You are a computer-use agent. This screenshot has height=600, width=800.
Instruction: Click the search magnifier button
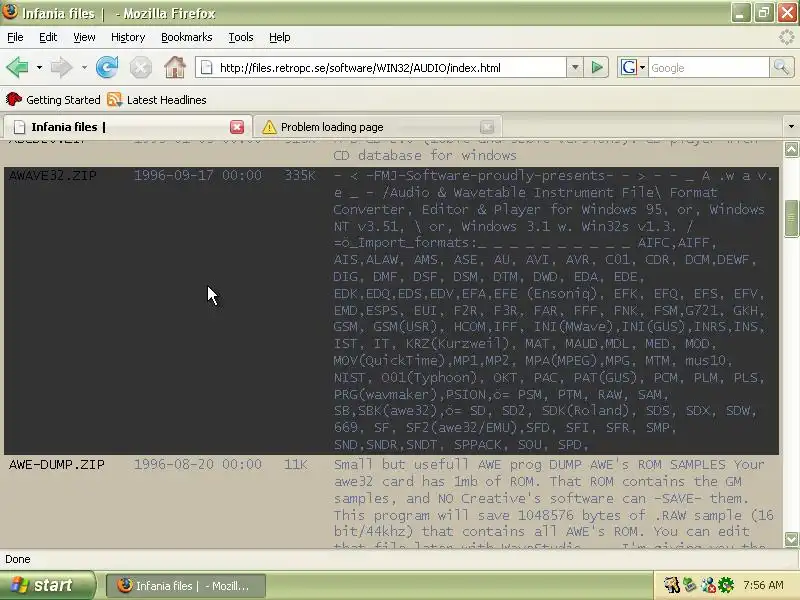[781, 67]
